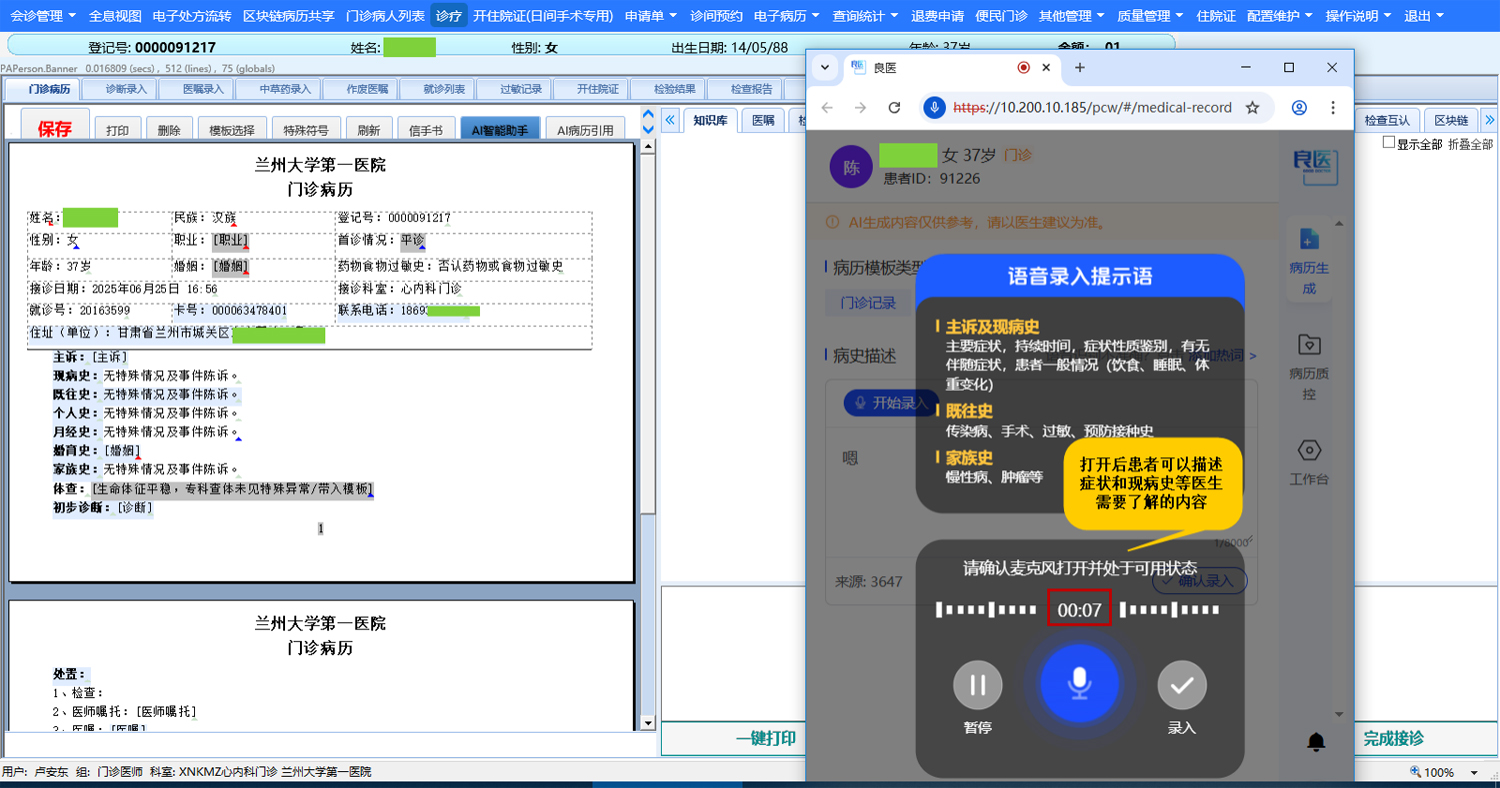Image resolution: width=1500 pixels, height=788 pixels.
Task: Click the right double-arrow expand button
Action: (1489, 120)
